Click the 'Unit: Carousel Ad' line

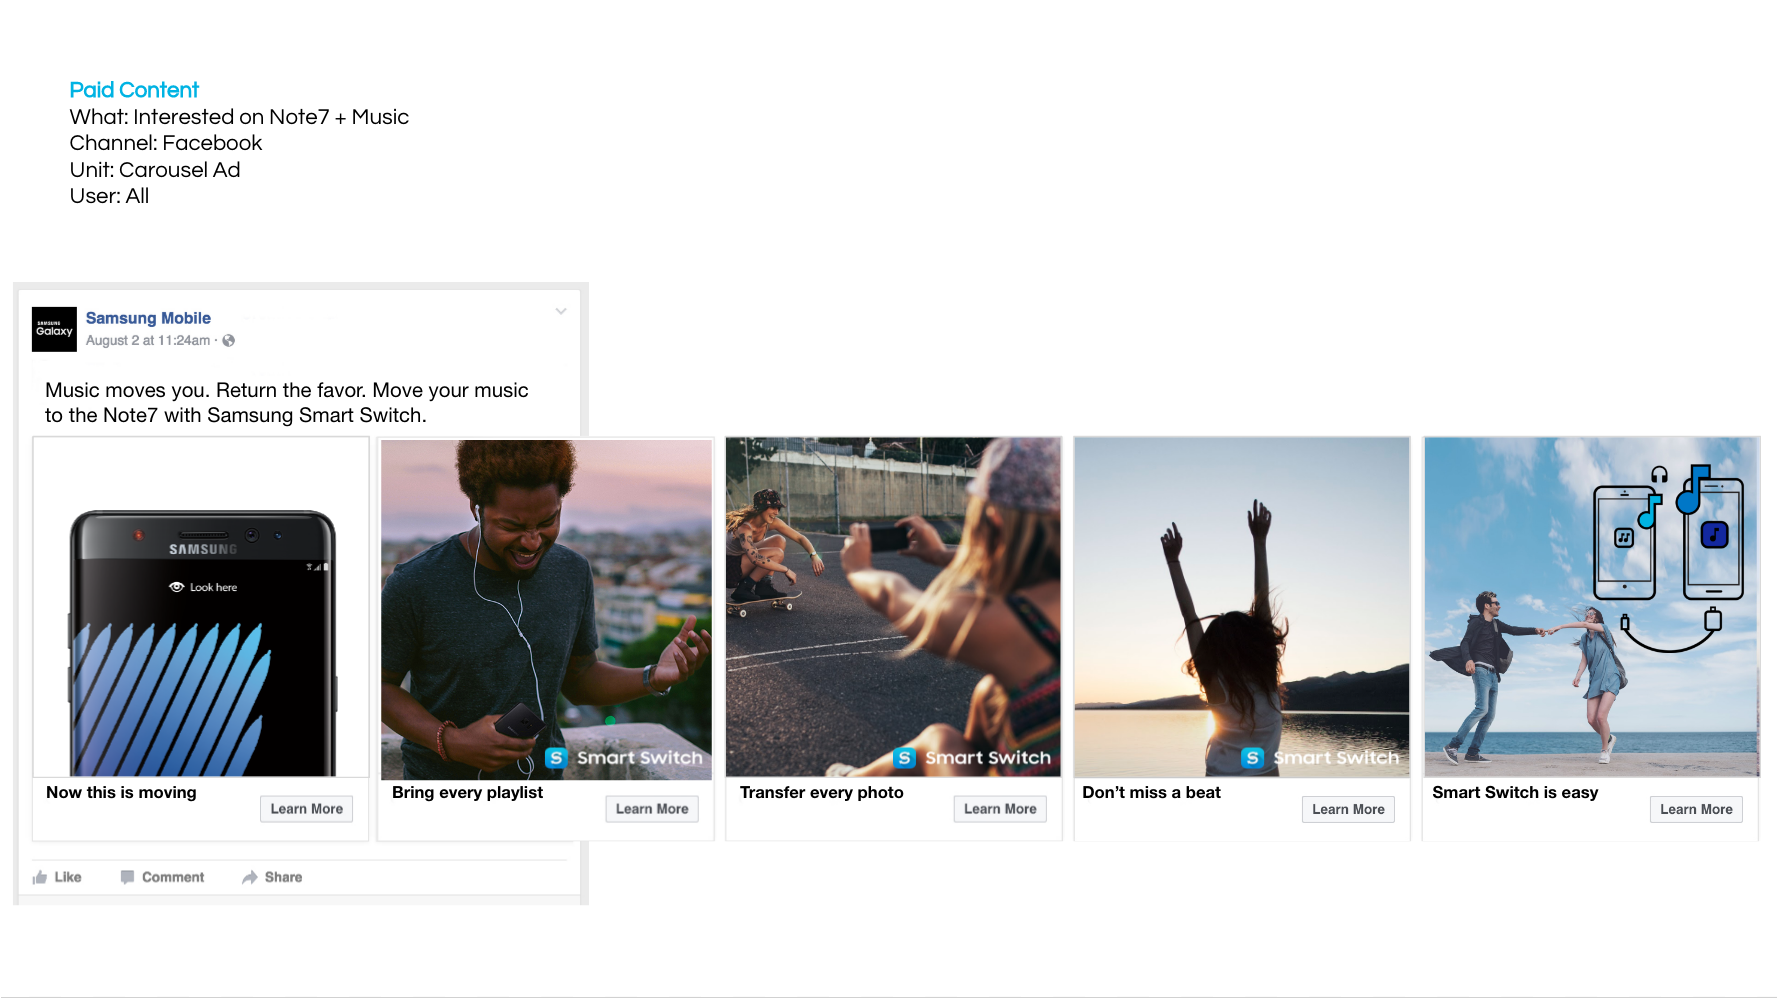coord(155,170)
